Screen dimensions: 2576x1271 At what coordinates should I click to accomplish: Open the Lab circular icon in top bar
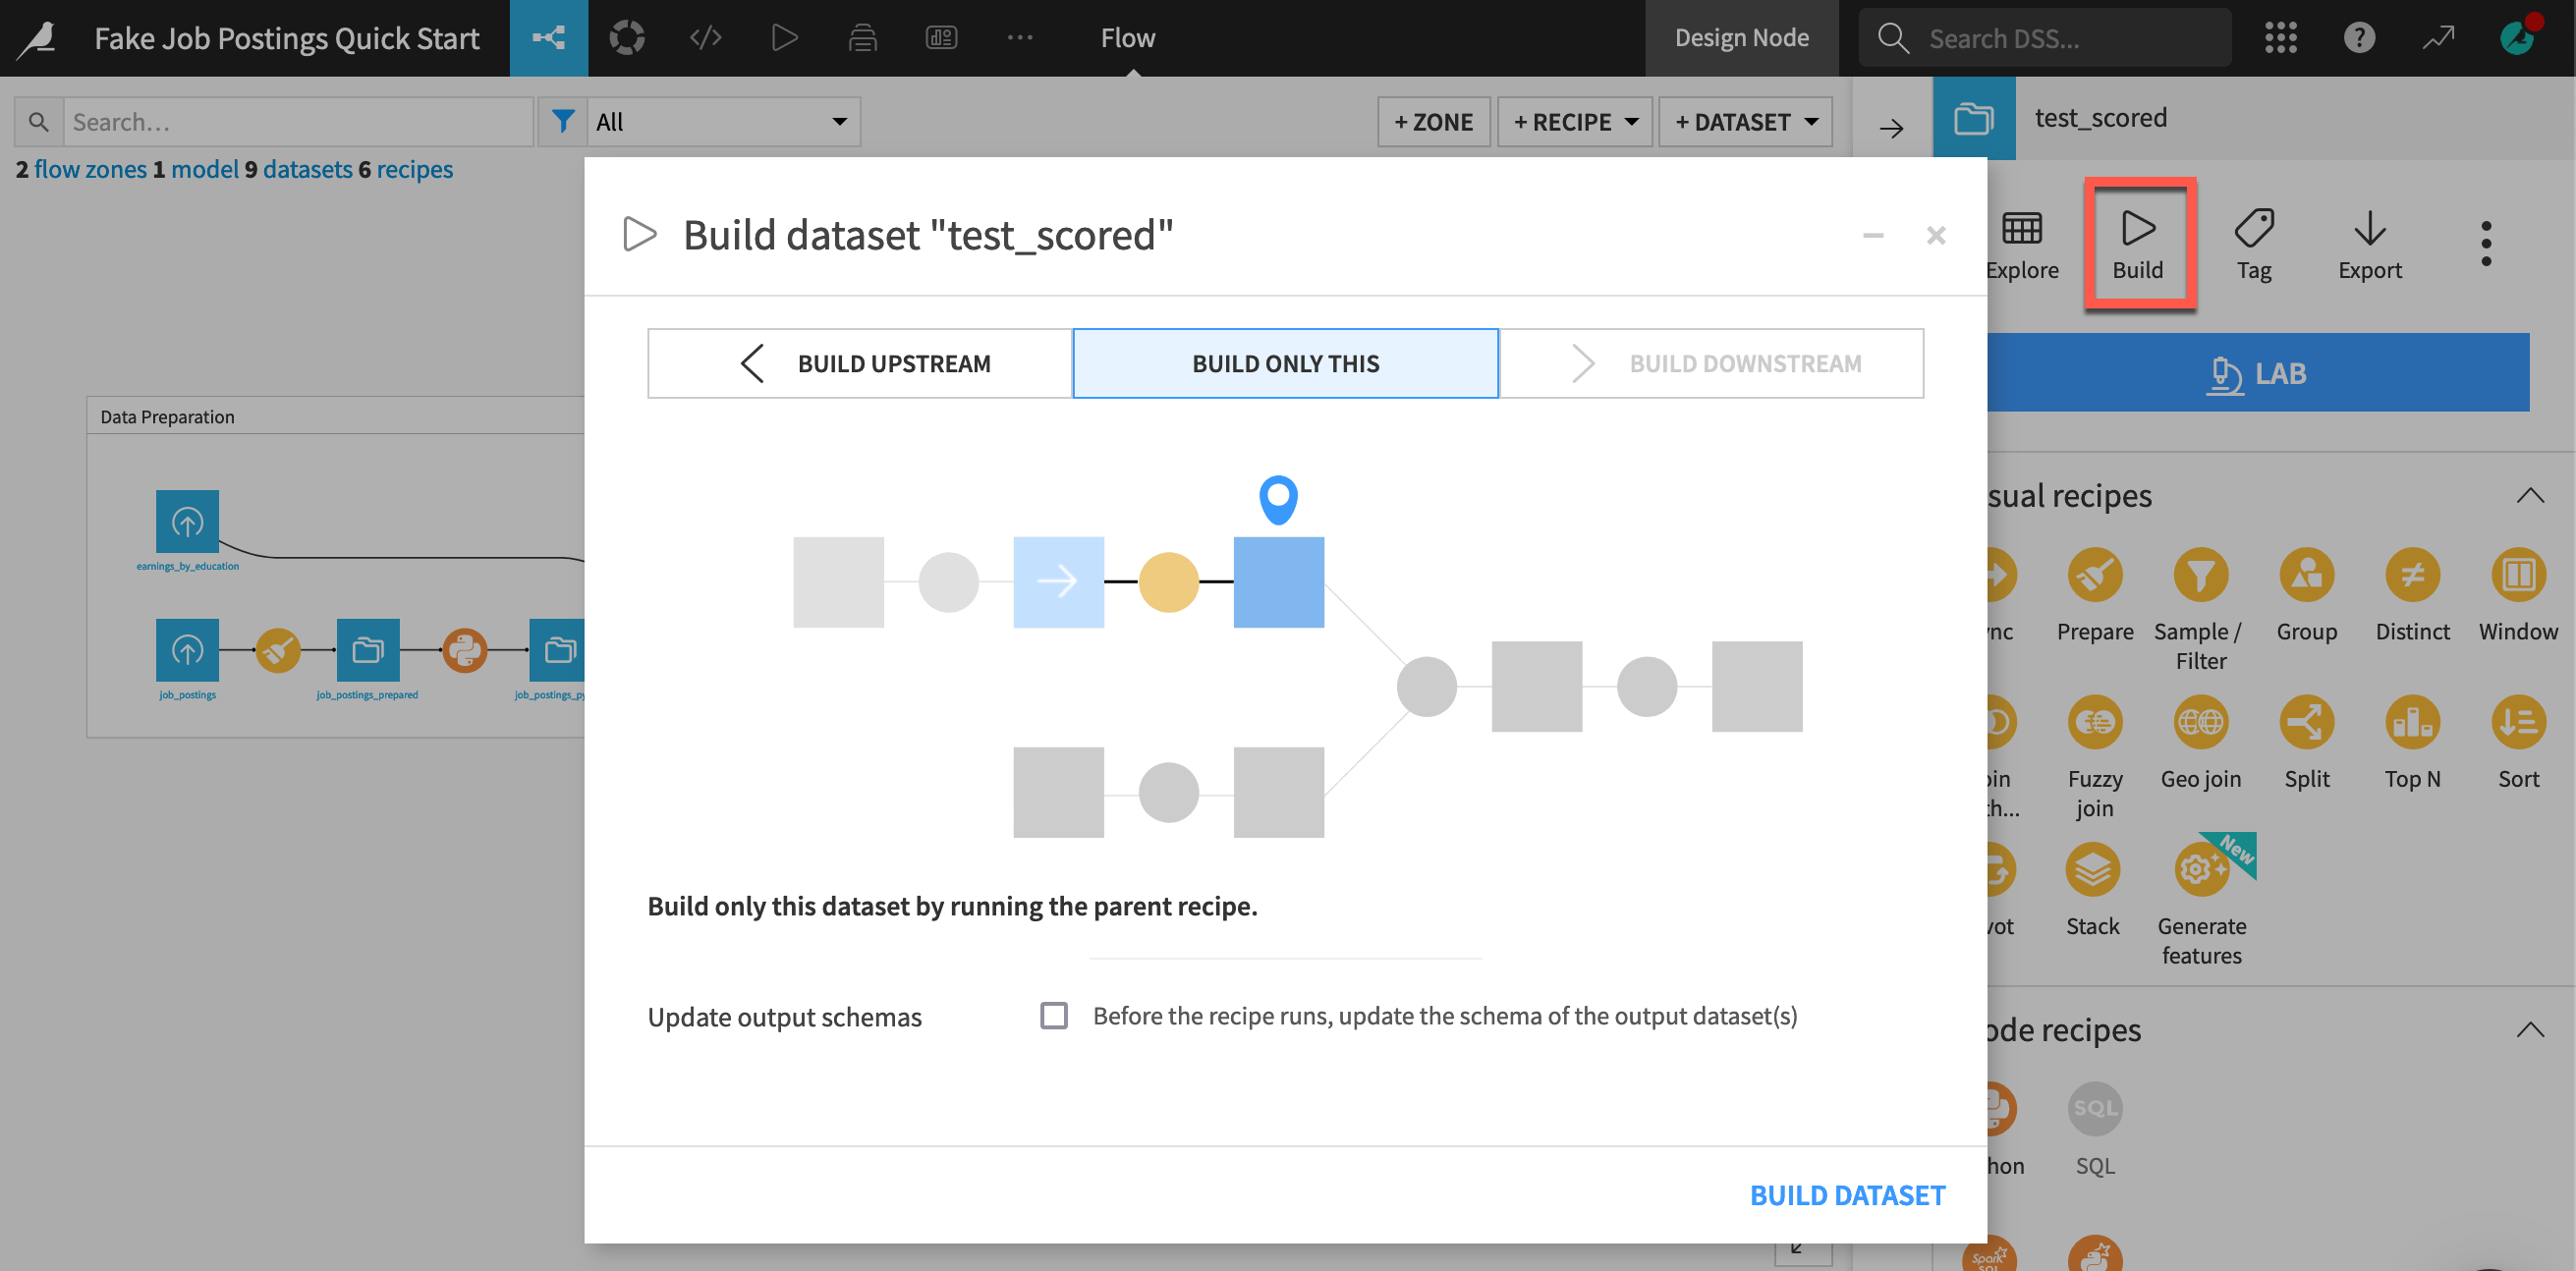tap(627, 38)
